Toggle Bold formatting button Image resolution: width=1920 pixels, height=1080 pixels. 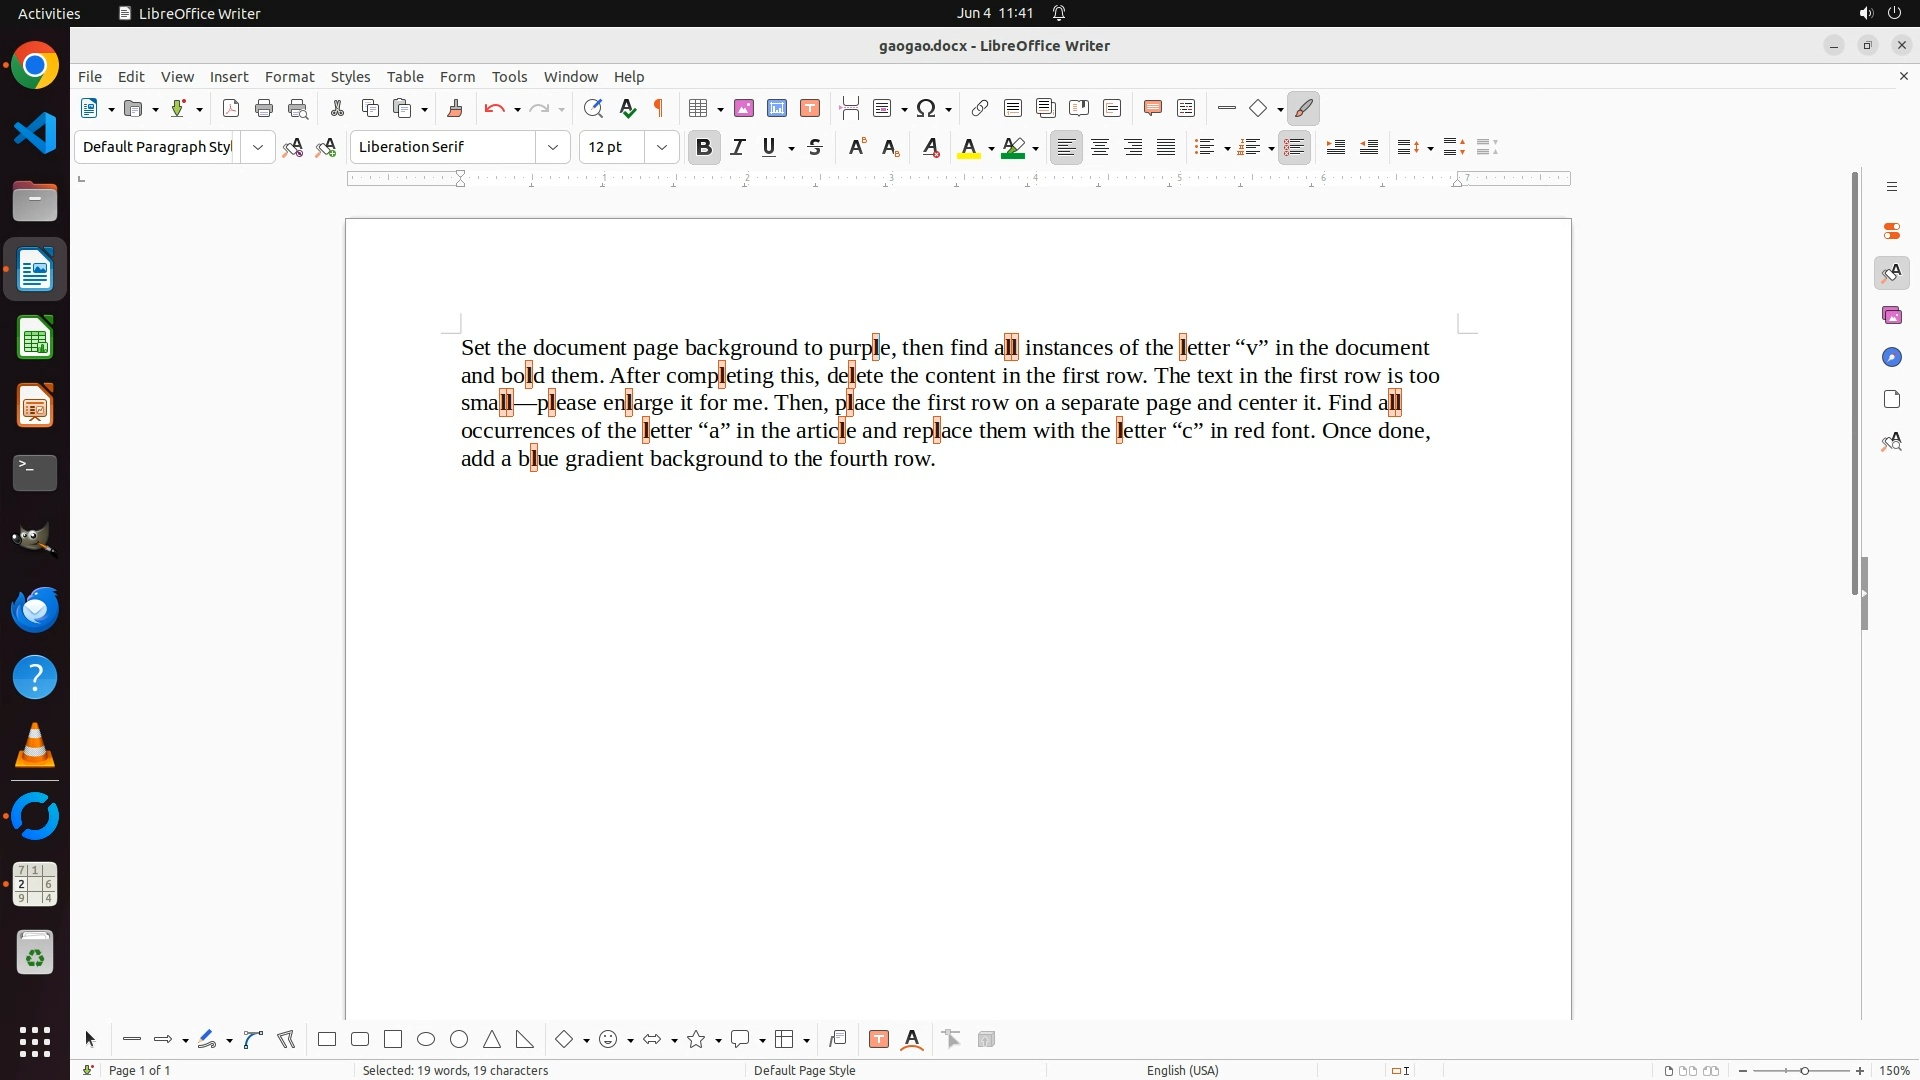pos(704,147)
